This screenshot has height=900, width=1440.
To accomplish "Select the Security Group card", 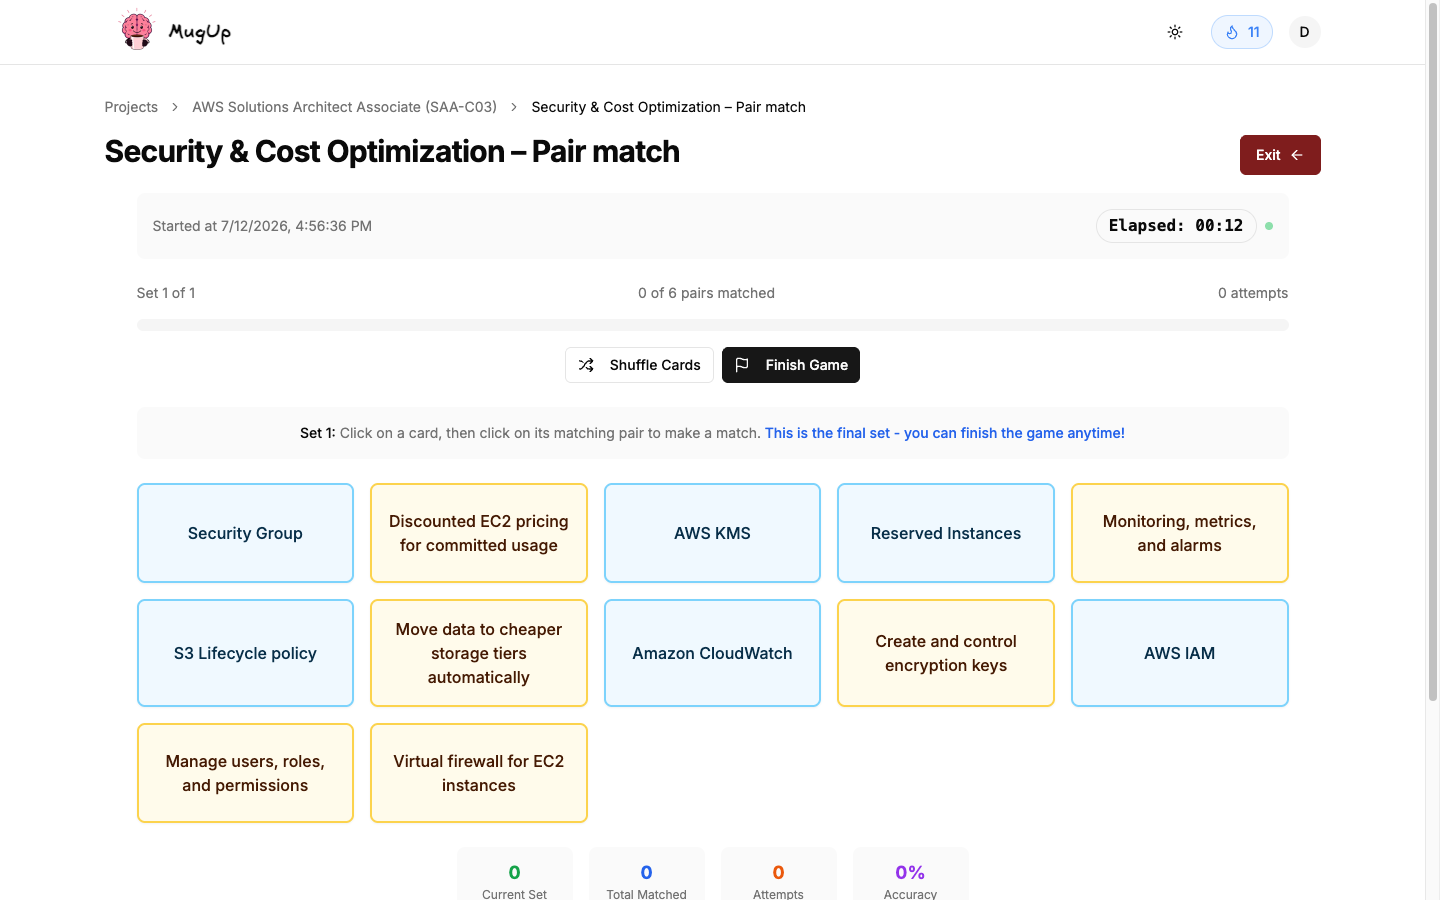I will [245, 533].
